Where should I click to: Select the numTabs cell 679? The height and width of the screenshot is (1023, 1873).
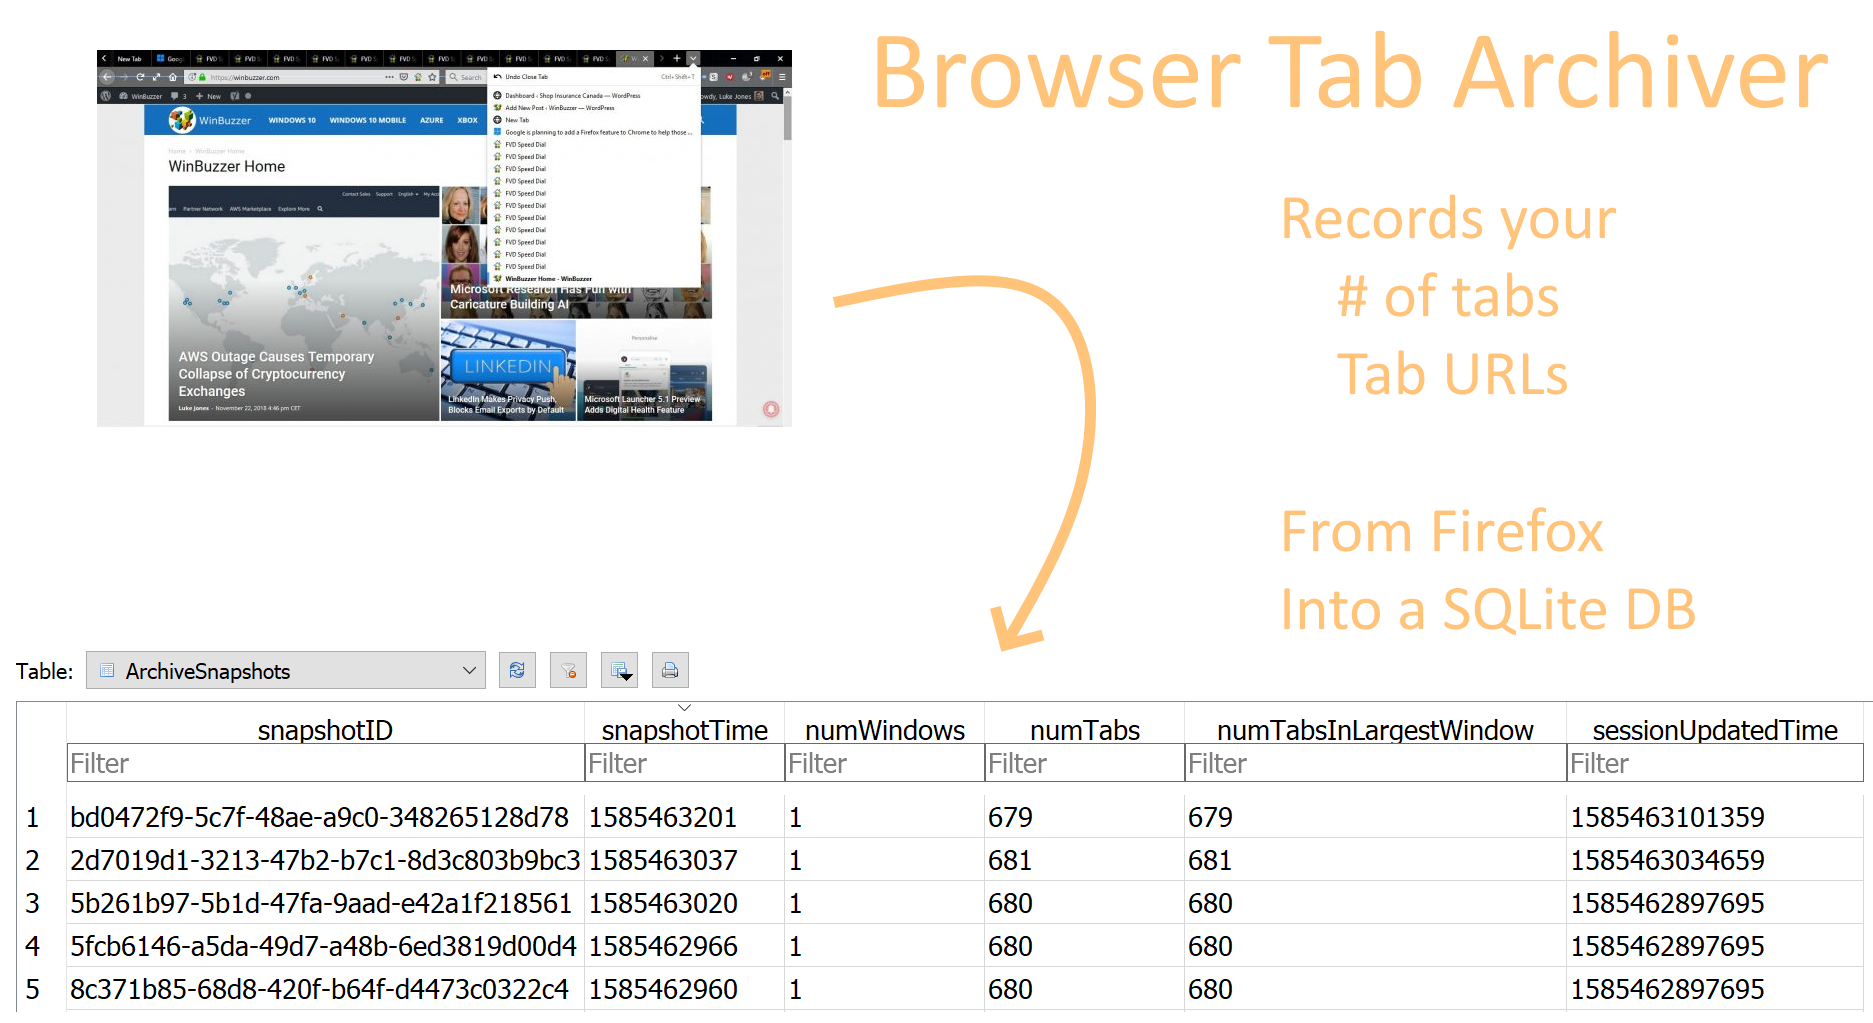(1085, 817)
